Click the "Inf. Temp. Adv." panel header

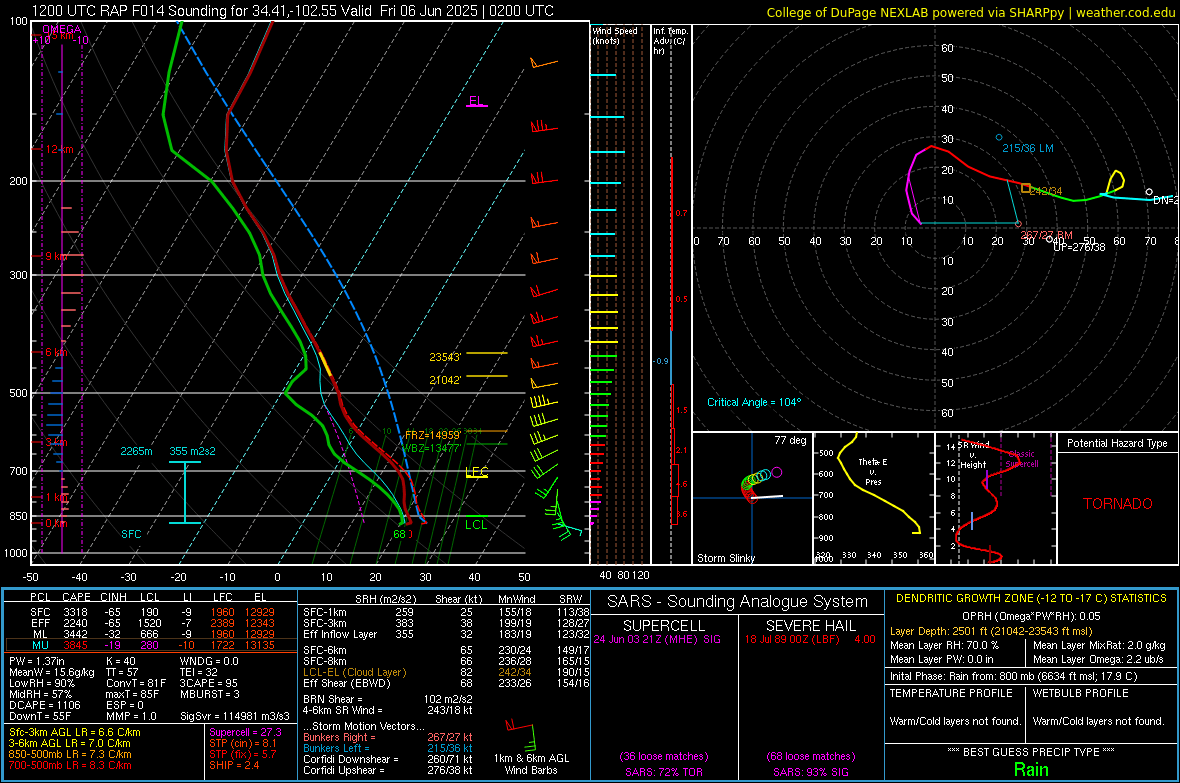[x=670, y=41]
